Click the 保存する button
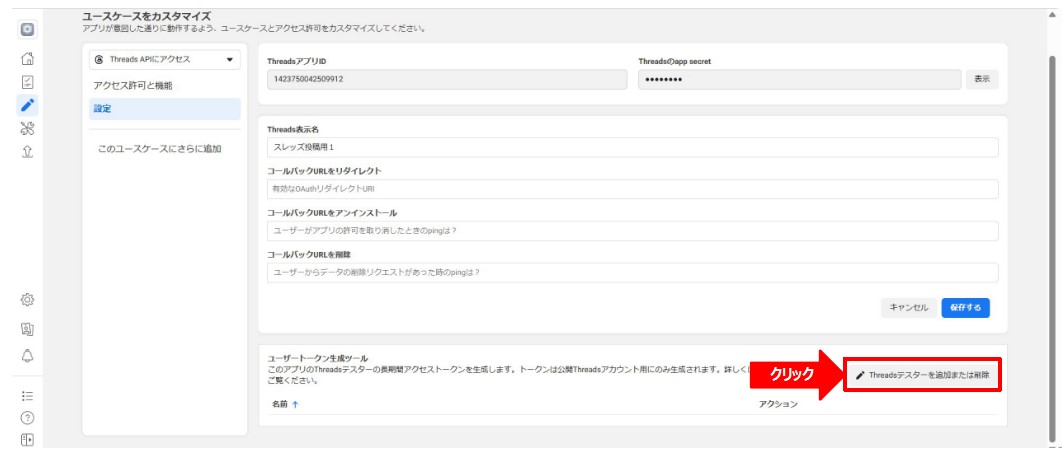This screenshot has width=1062, height=452. (x=965, y=308)
